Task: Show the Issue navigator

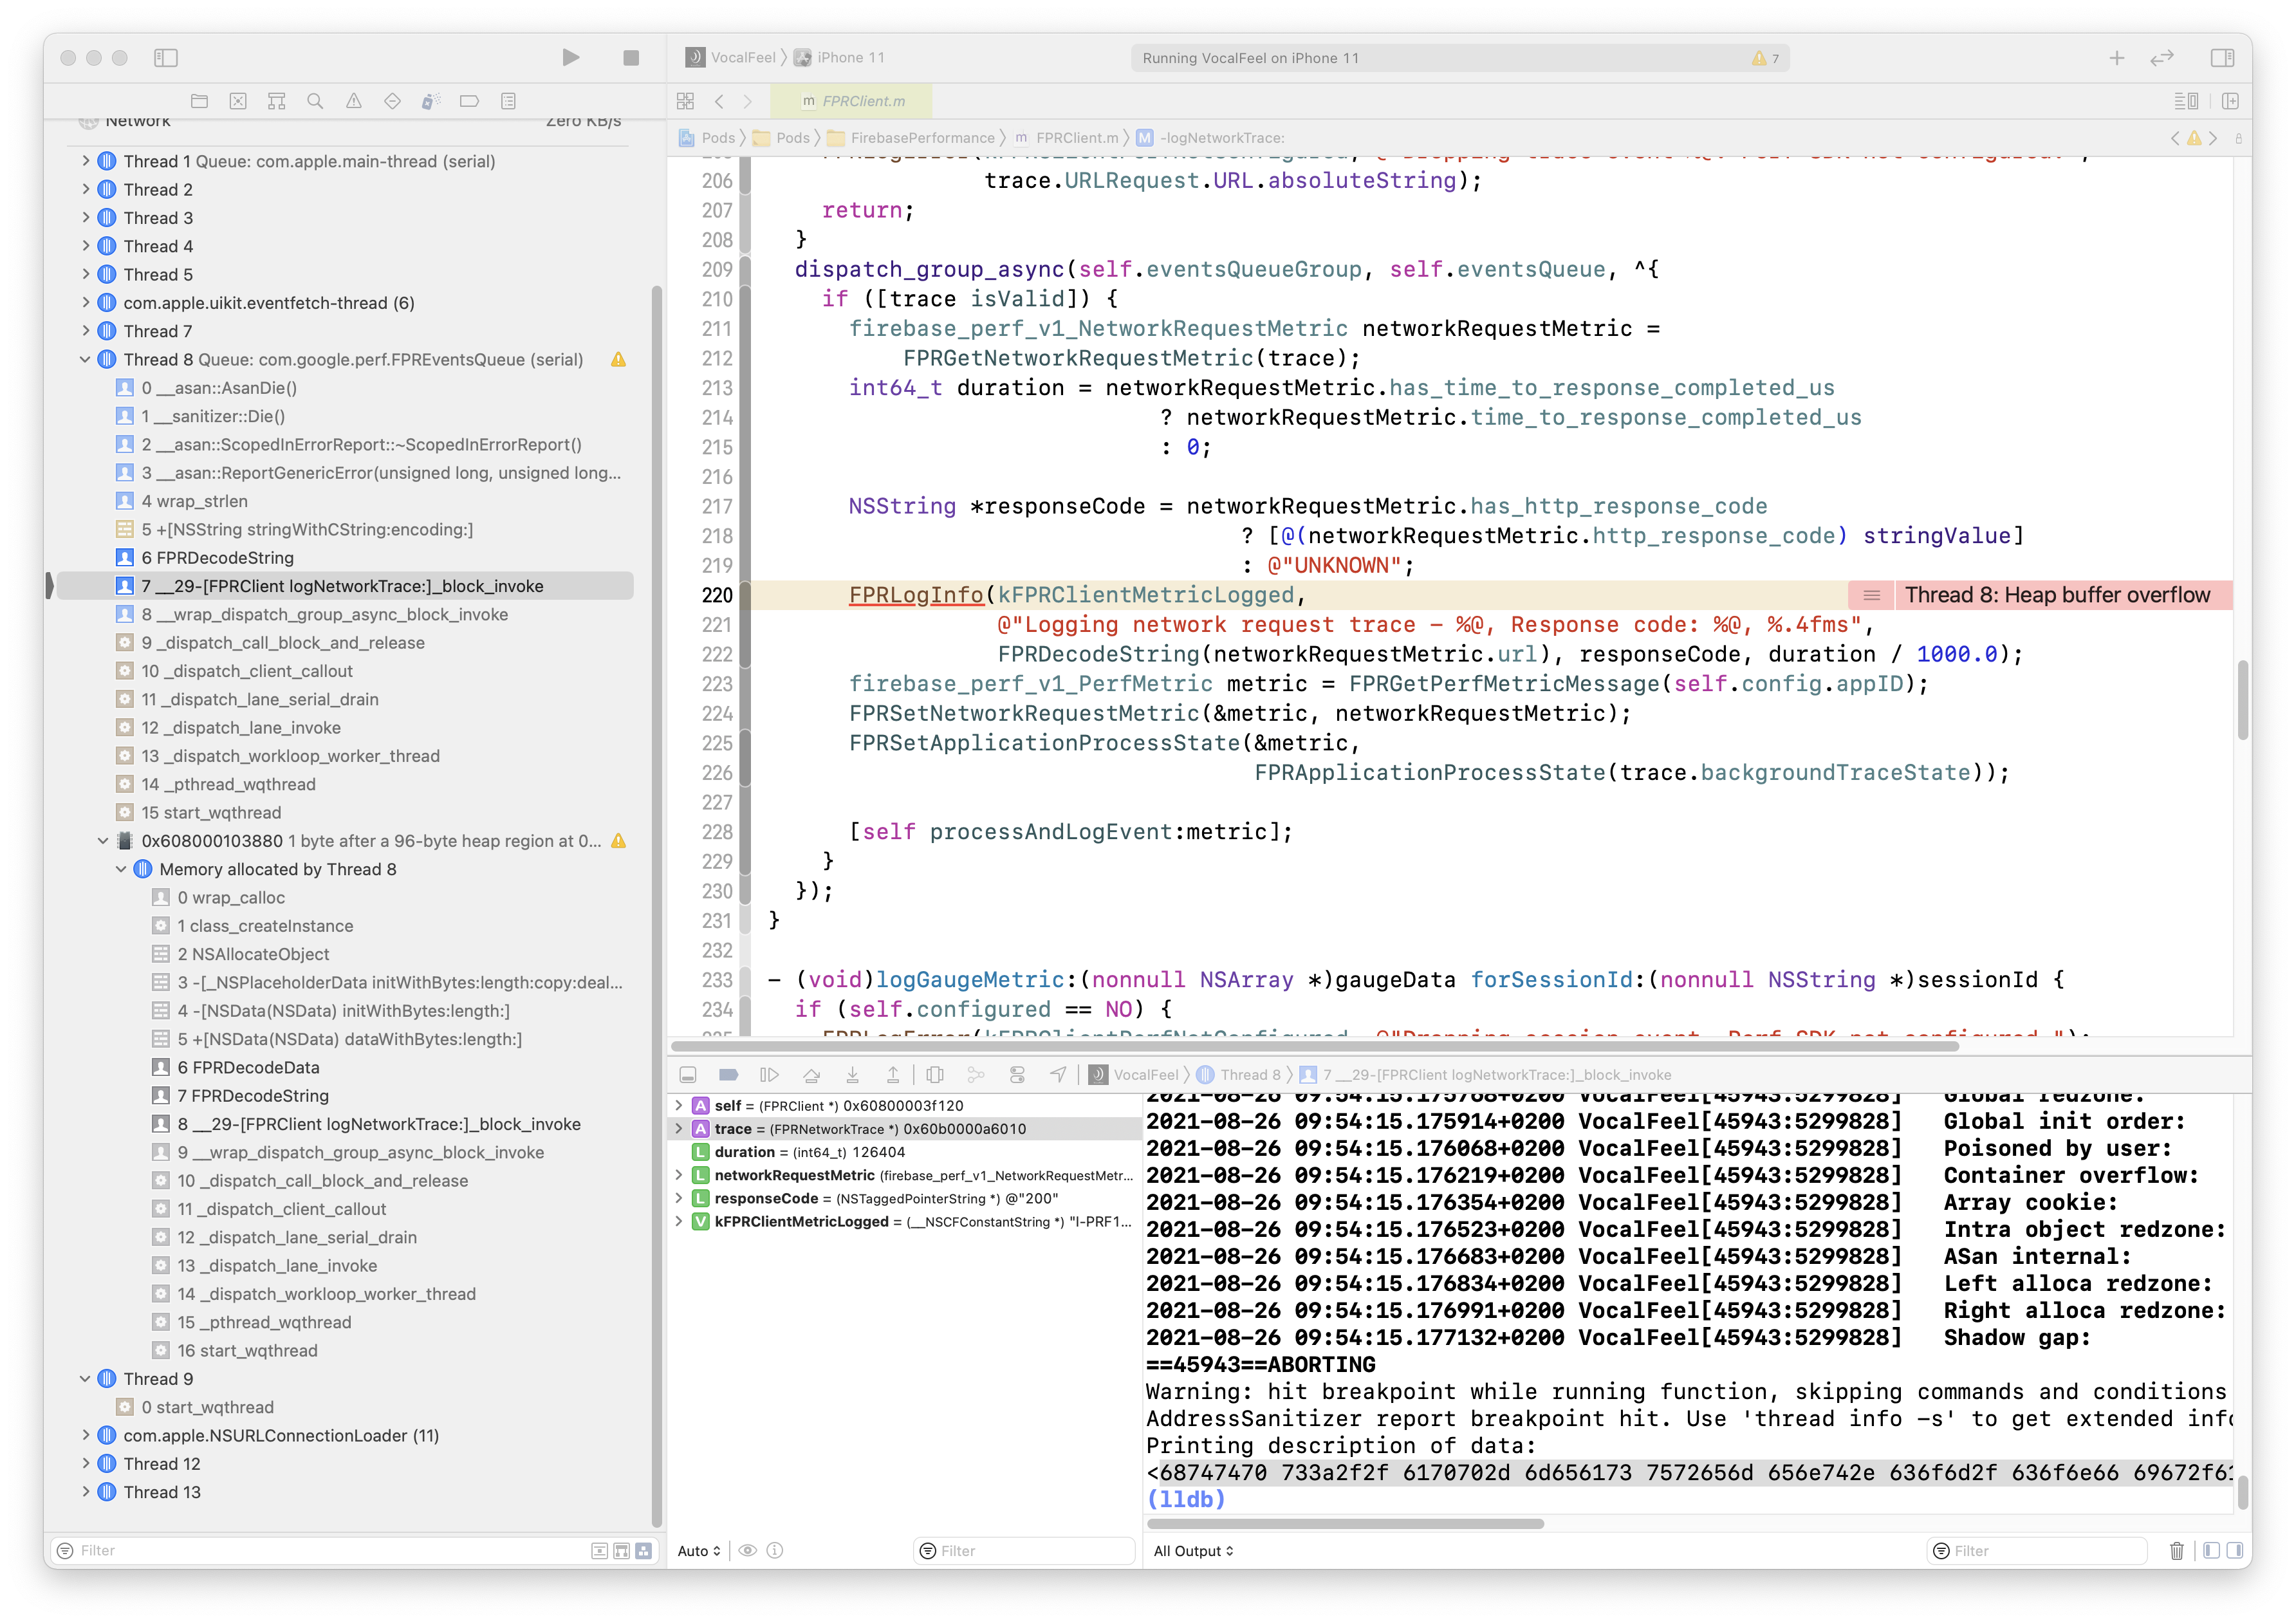Action: (x=354, y=101)
